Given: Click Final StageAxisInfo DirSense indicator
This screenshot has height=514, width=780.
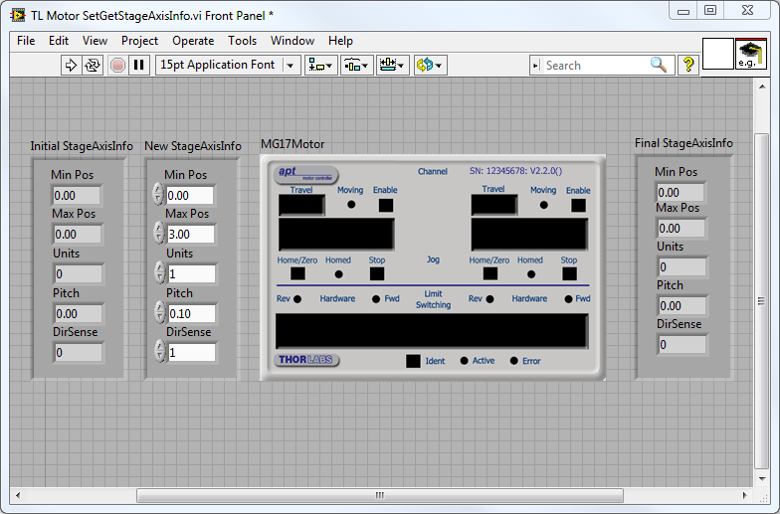Looking at the screenshot, I should click(682, 344).
